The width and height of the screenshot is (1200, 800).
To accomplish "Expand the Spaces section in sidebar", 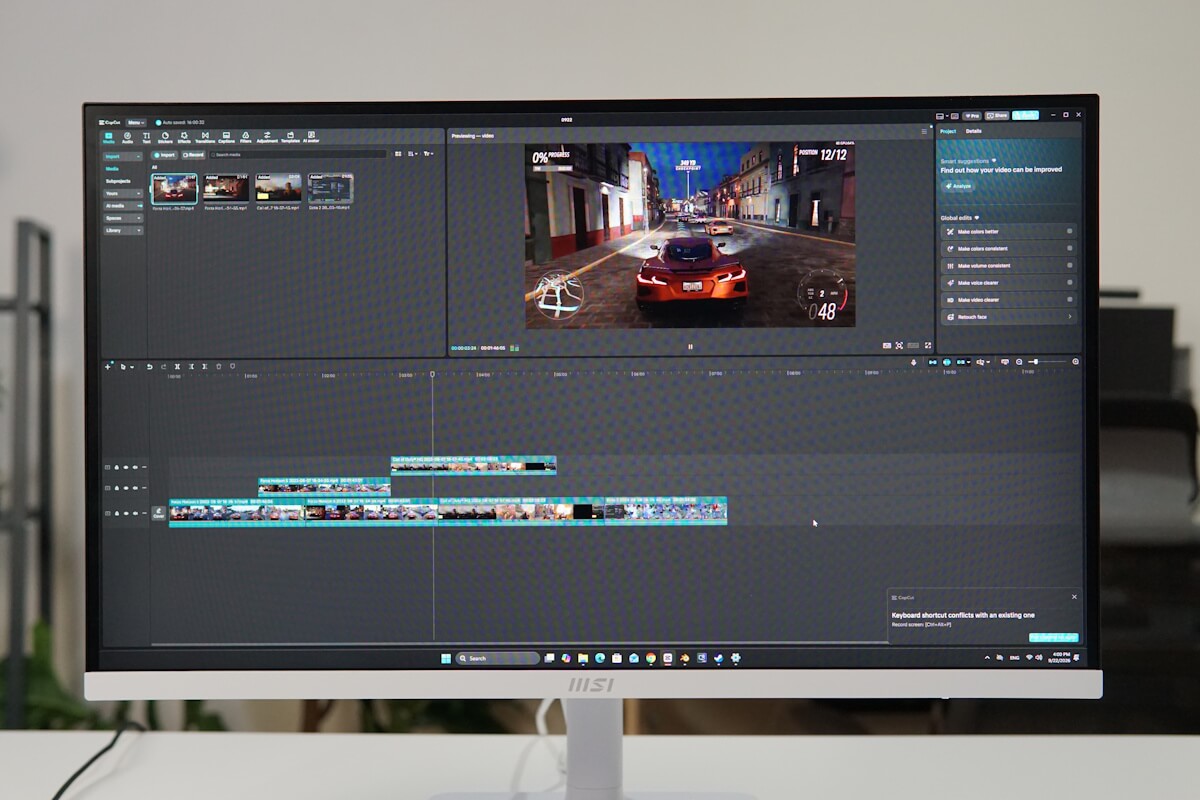I will (123, 218).
